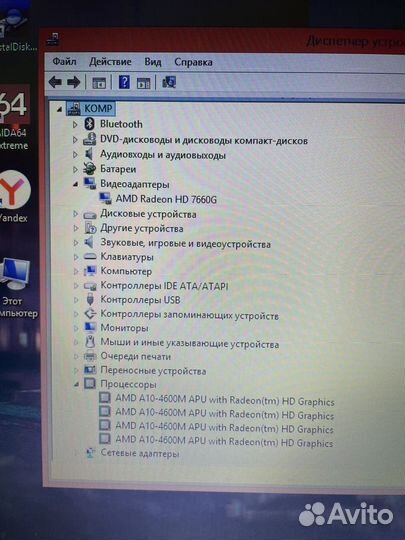Select the Сетевые адаптеры label
405x540 pixels.
139,453
